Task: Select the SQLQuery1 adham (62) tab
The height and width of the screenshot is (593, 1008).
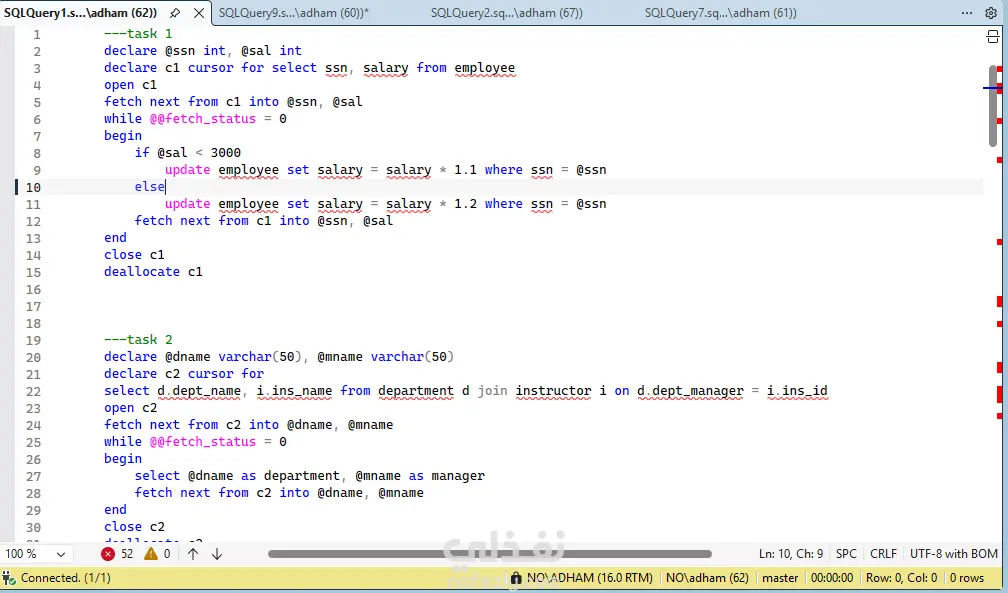Action: point(80,13)
